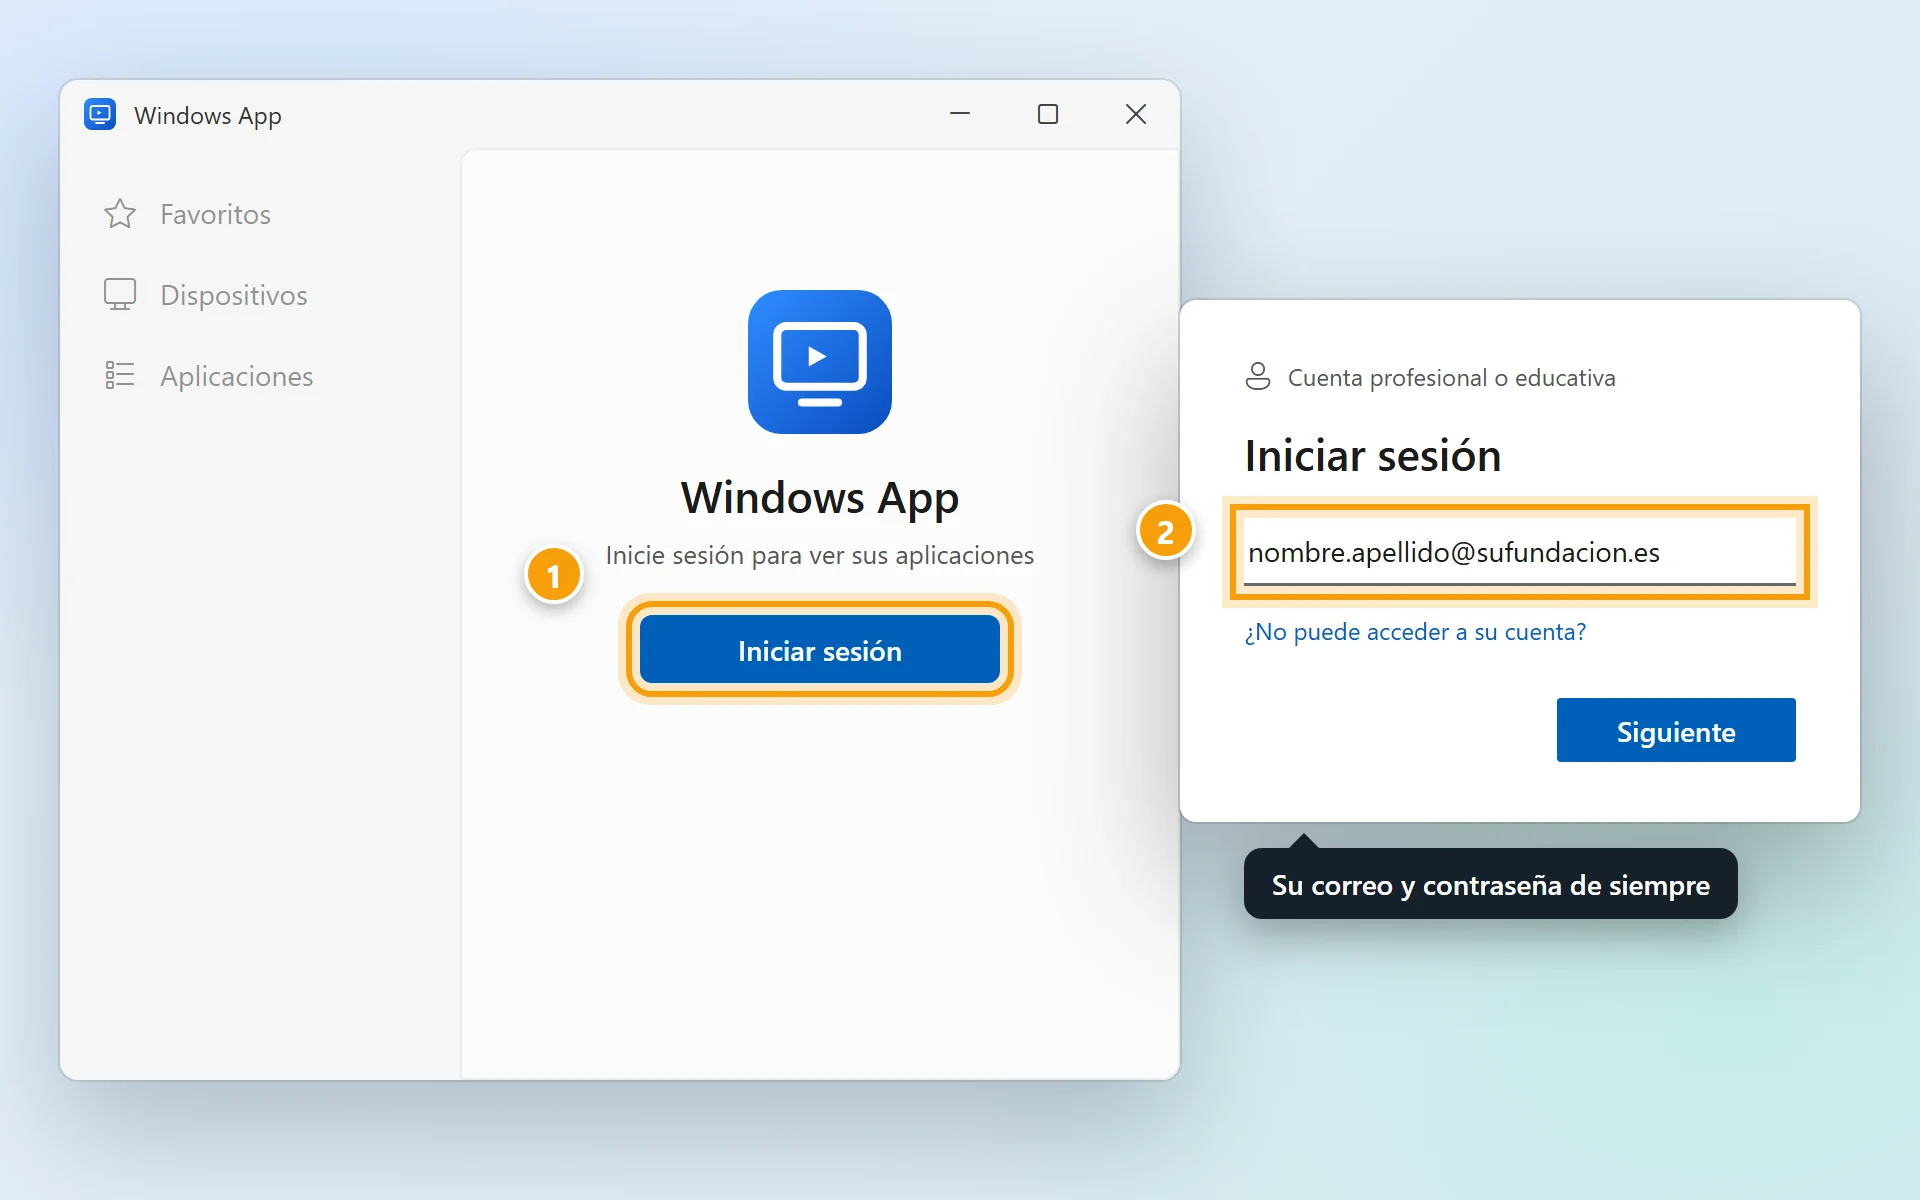This screenshot has width=1920, height=1200.
Task: Open the '¿No puede acceder a su cuenta?' link
Action: [x=1415, y=632]
